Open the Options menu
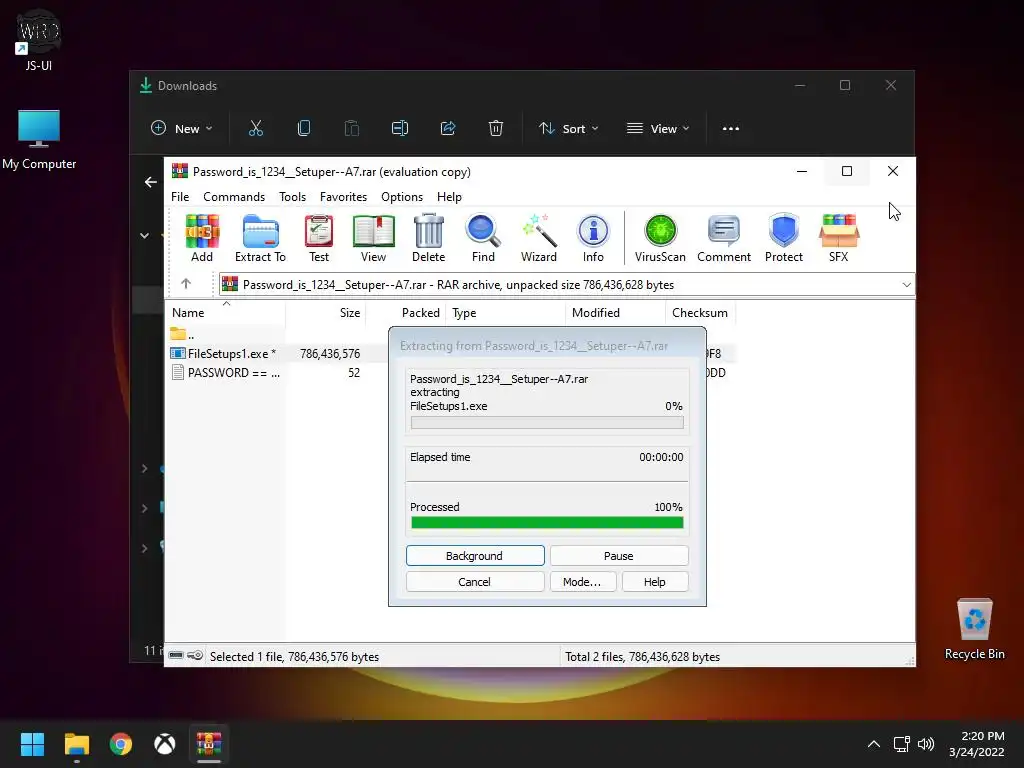1024x768 pixels. 402,197
